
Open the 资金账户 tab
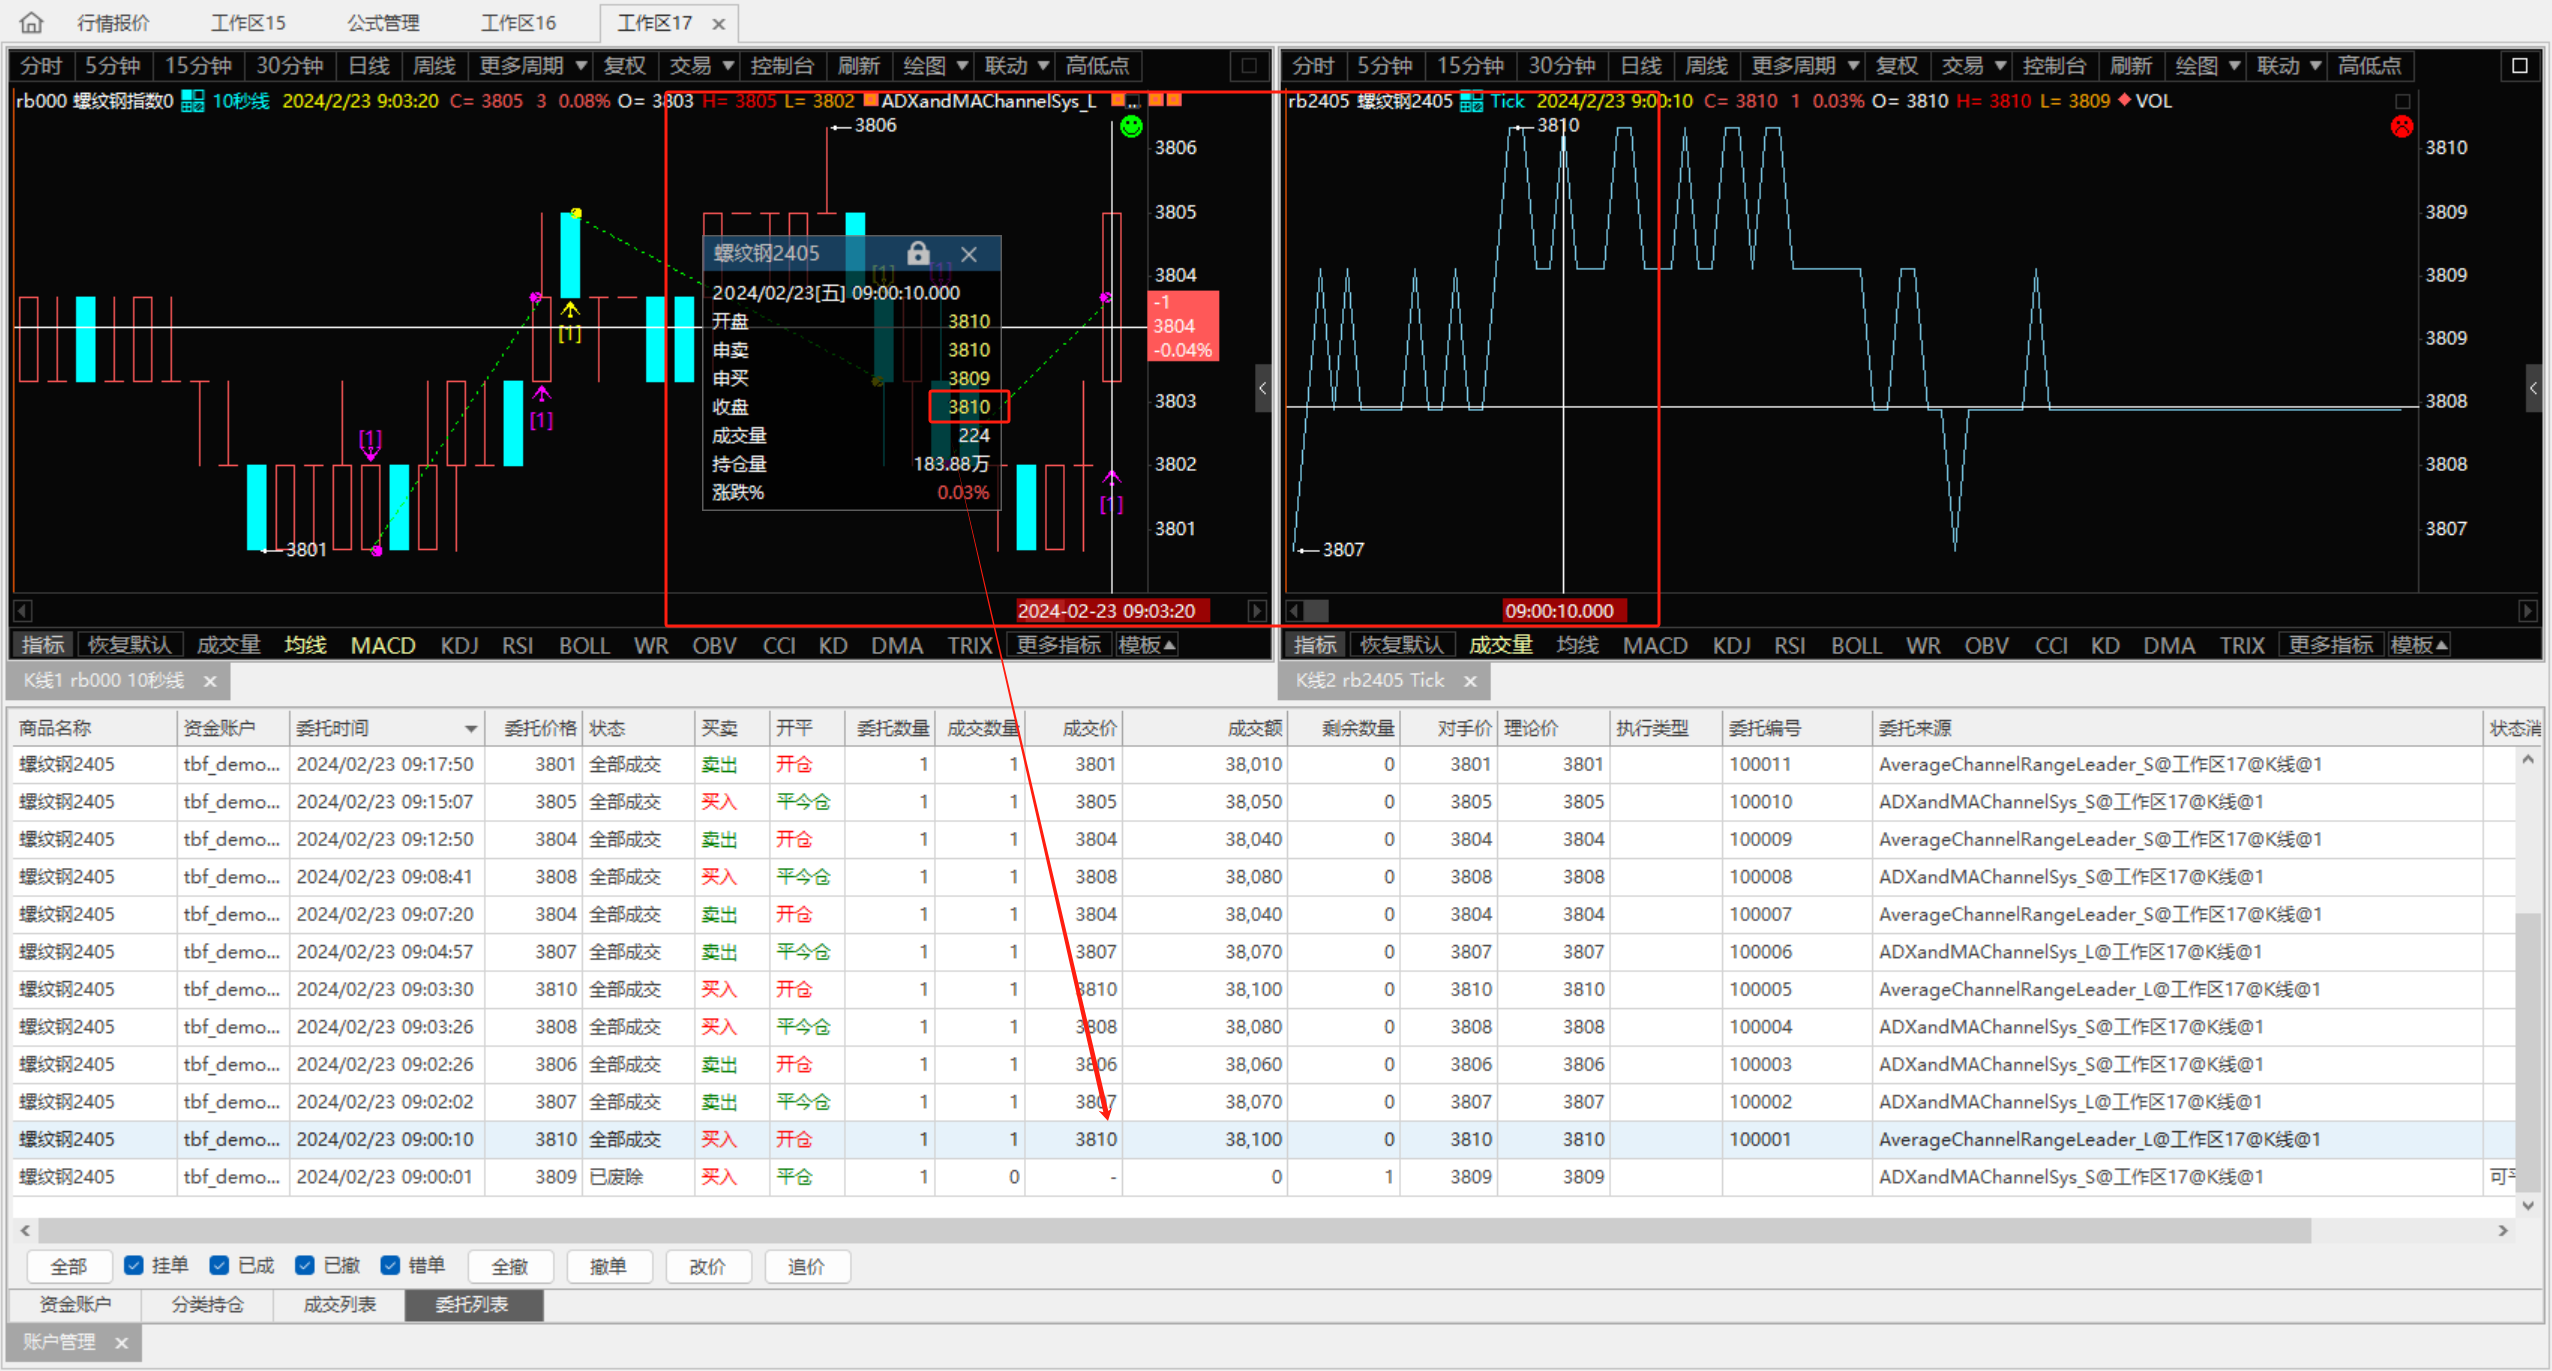tap(75, 1305)
